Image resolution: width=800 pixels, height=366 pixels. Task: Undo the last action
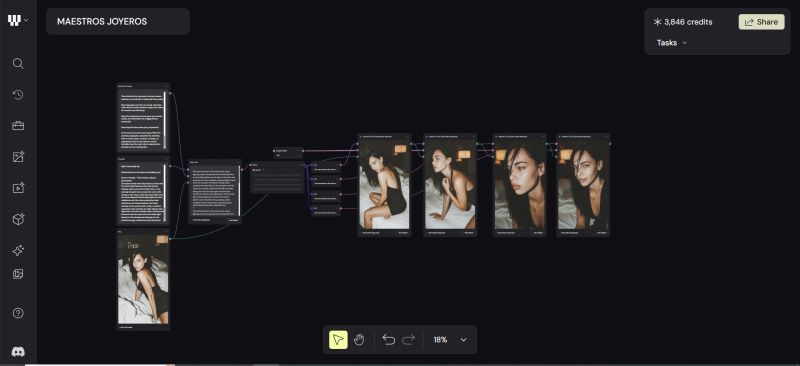click(389, 339)
